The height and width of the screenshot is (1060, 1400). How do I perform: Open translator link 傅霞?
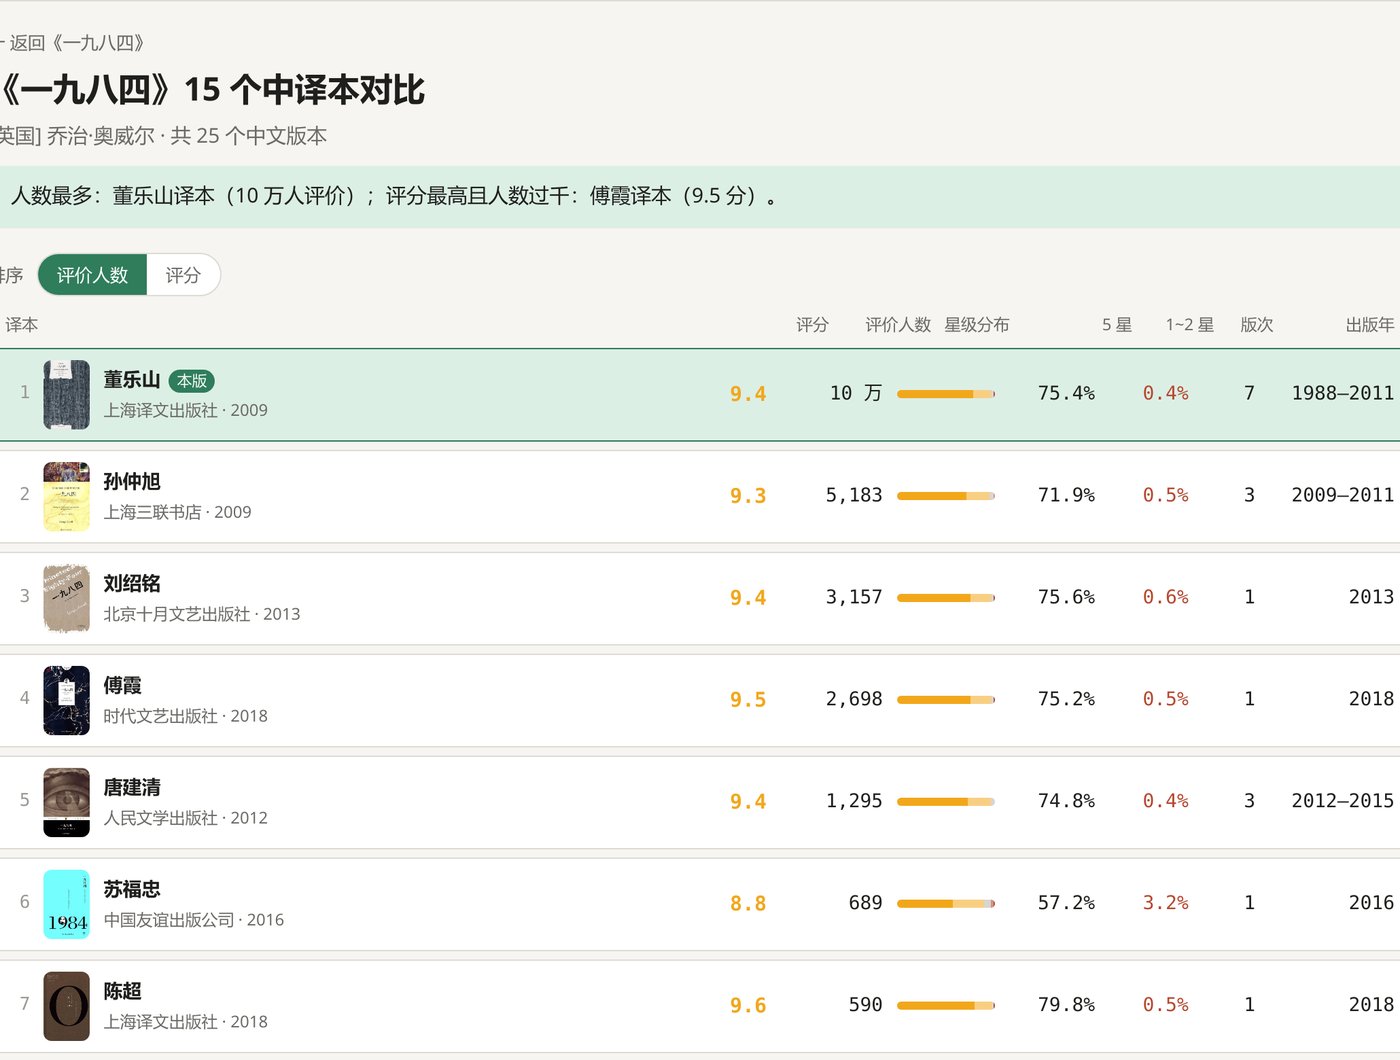pos(123,686)
